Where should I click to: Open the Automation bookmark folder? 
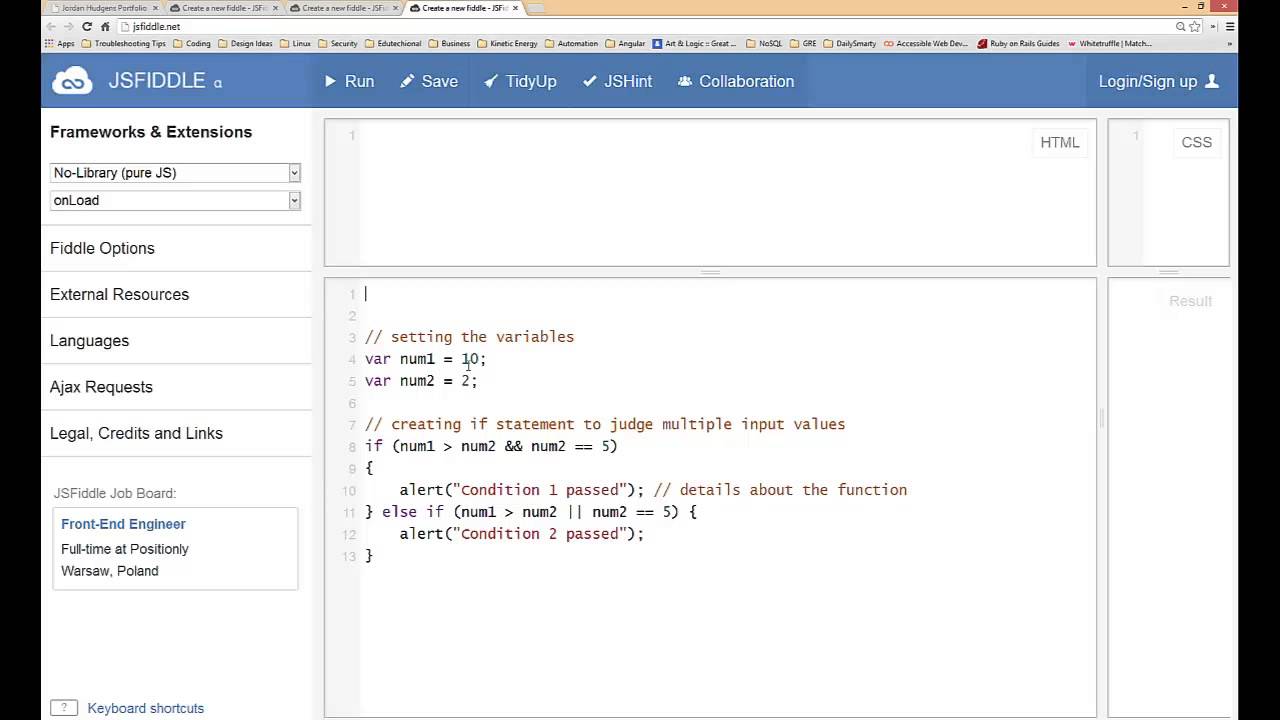(x=571, y=44)
